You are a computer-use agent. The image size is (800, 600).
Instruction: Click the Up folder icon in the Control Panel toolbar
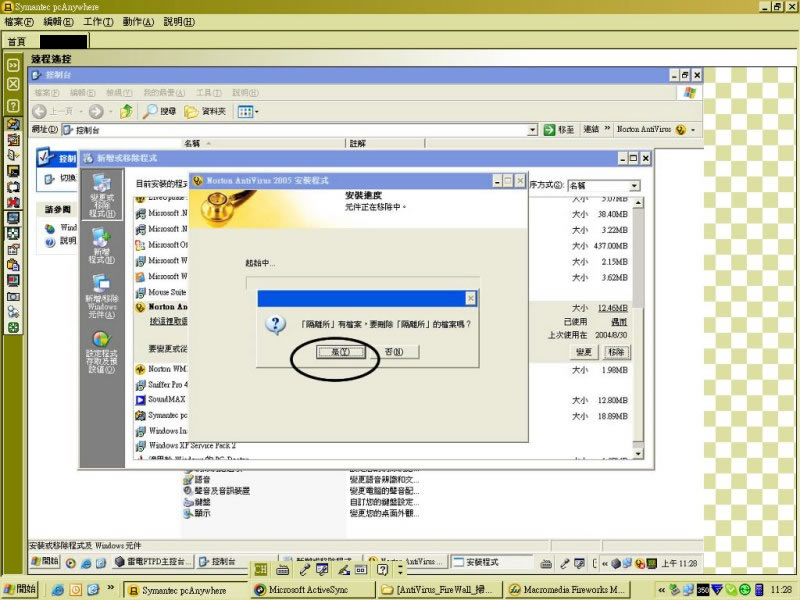click(126, 111)
